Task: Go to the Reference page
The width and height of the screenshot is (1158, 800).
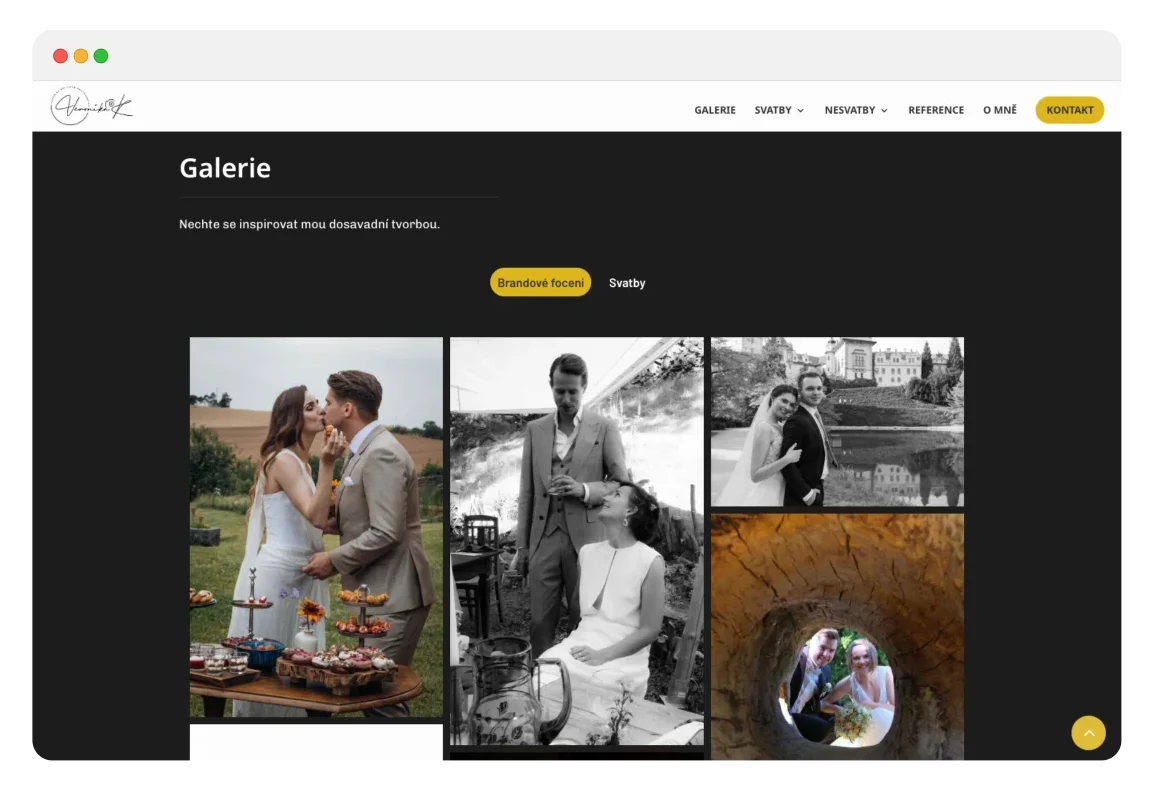Action: pyautogui.click(x=936, y=110)
